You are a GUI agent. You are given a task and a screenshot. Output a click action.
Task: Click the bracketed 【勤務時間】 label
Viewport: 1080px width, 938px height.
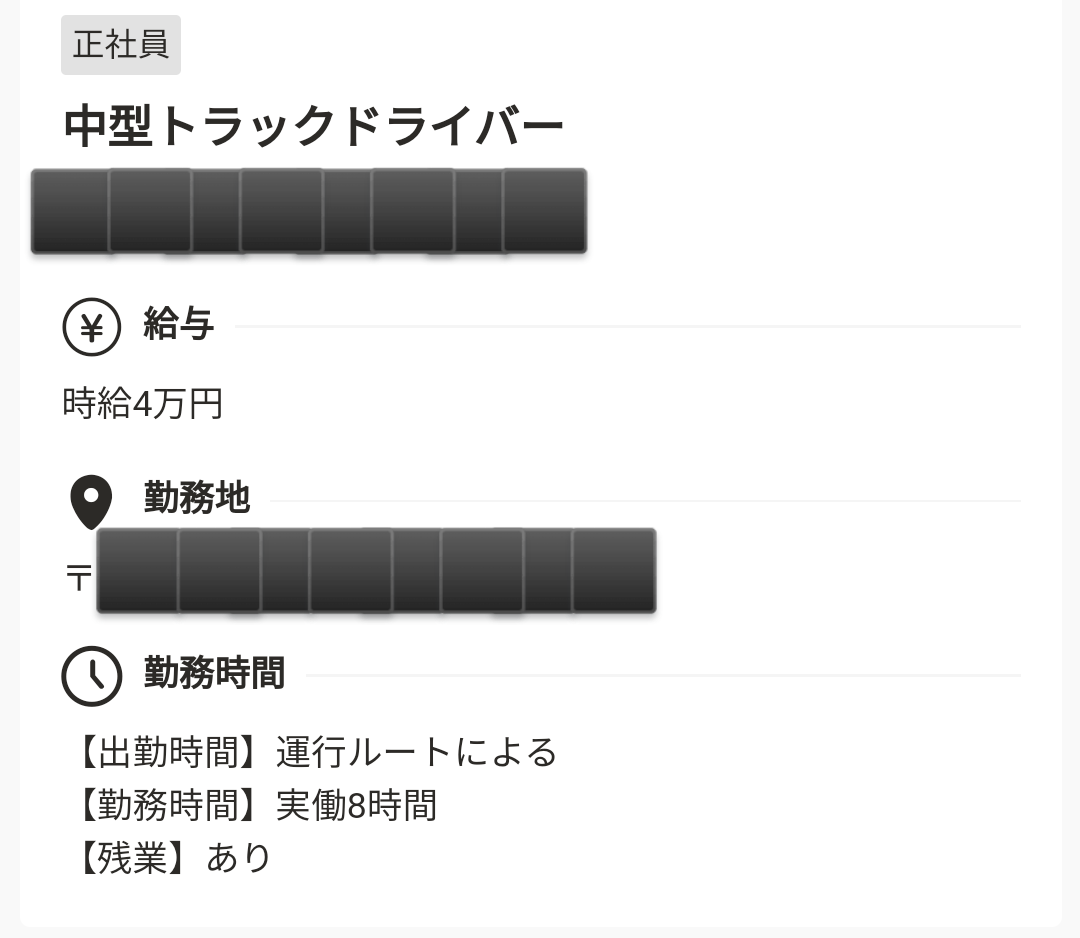tap(168, 805)
